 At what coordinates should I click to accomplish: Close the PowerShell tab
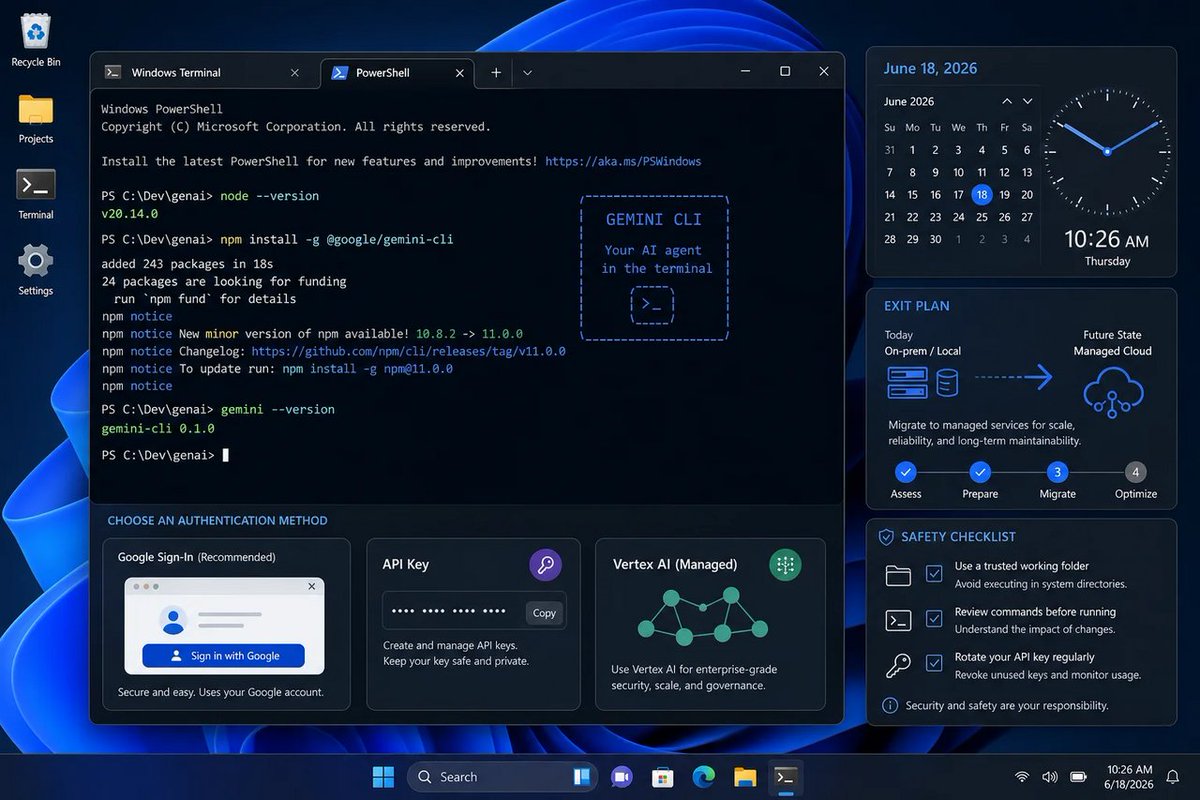click(460, 72)
